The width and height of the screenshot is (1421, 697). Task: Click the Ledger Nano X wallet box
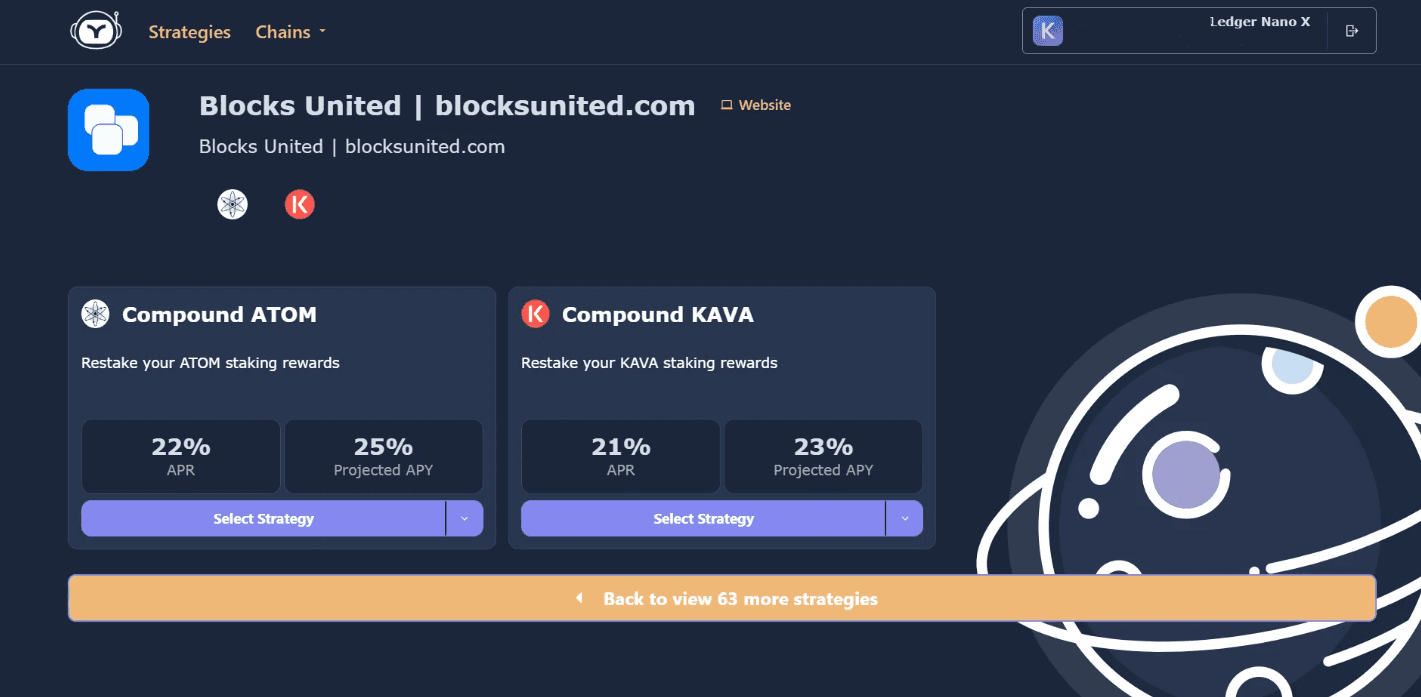[1199, 30]
